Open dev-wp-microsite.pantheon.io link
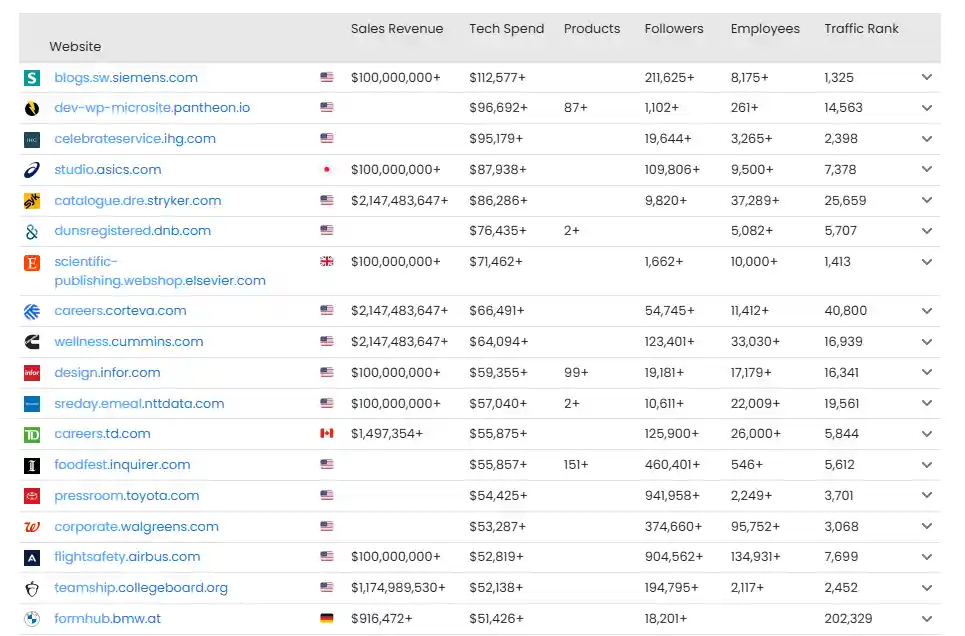Screen dimensions: 965x636 click(x=152, y=108)
